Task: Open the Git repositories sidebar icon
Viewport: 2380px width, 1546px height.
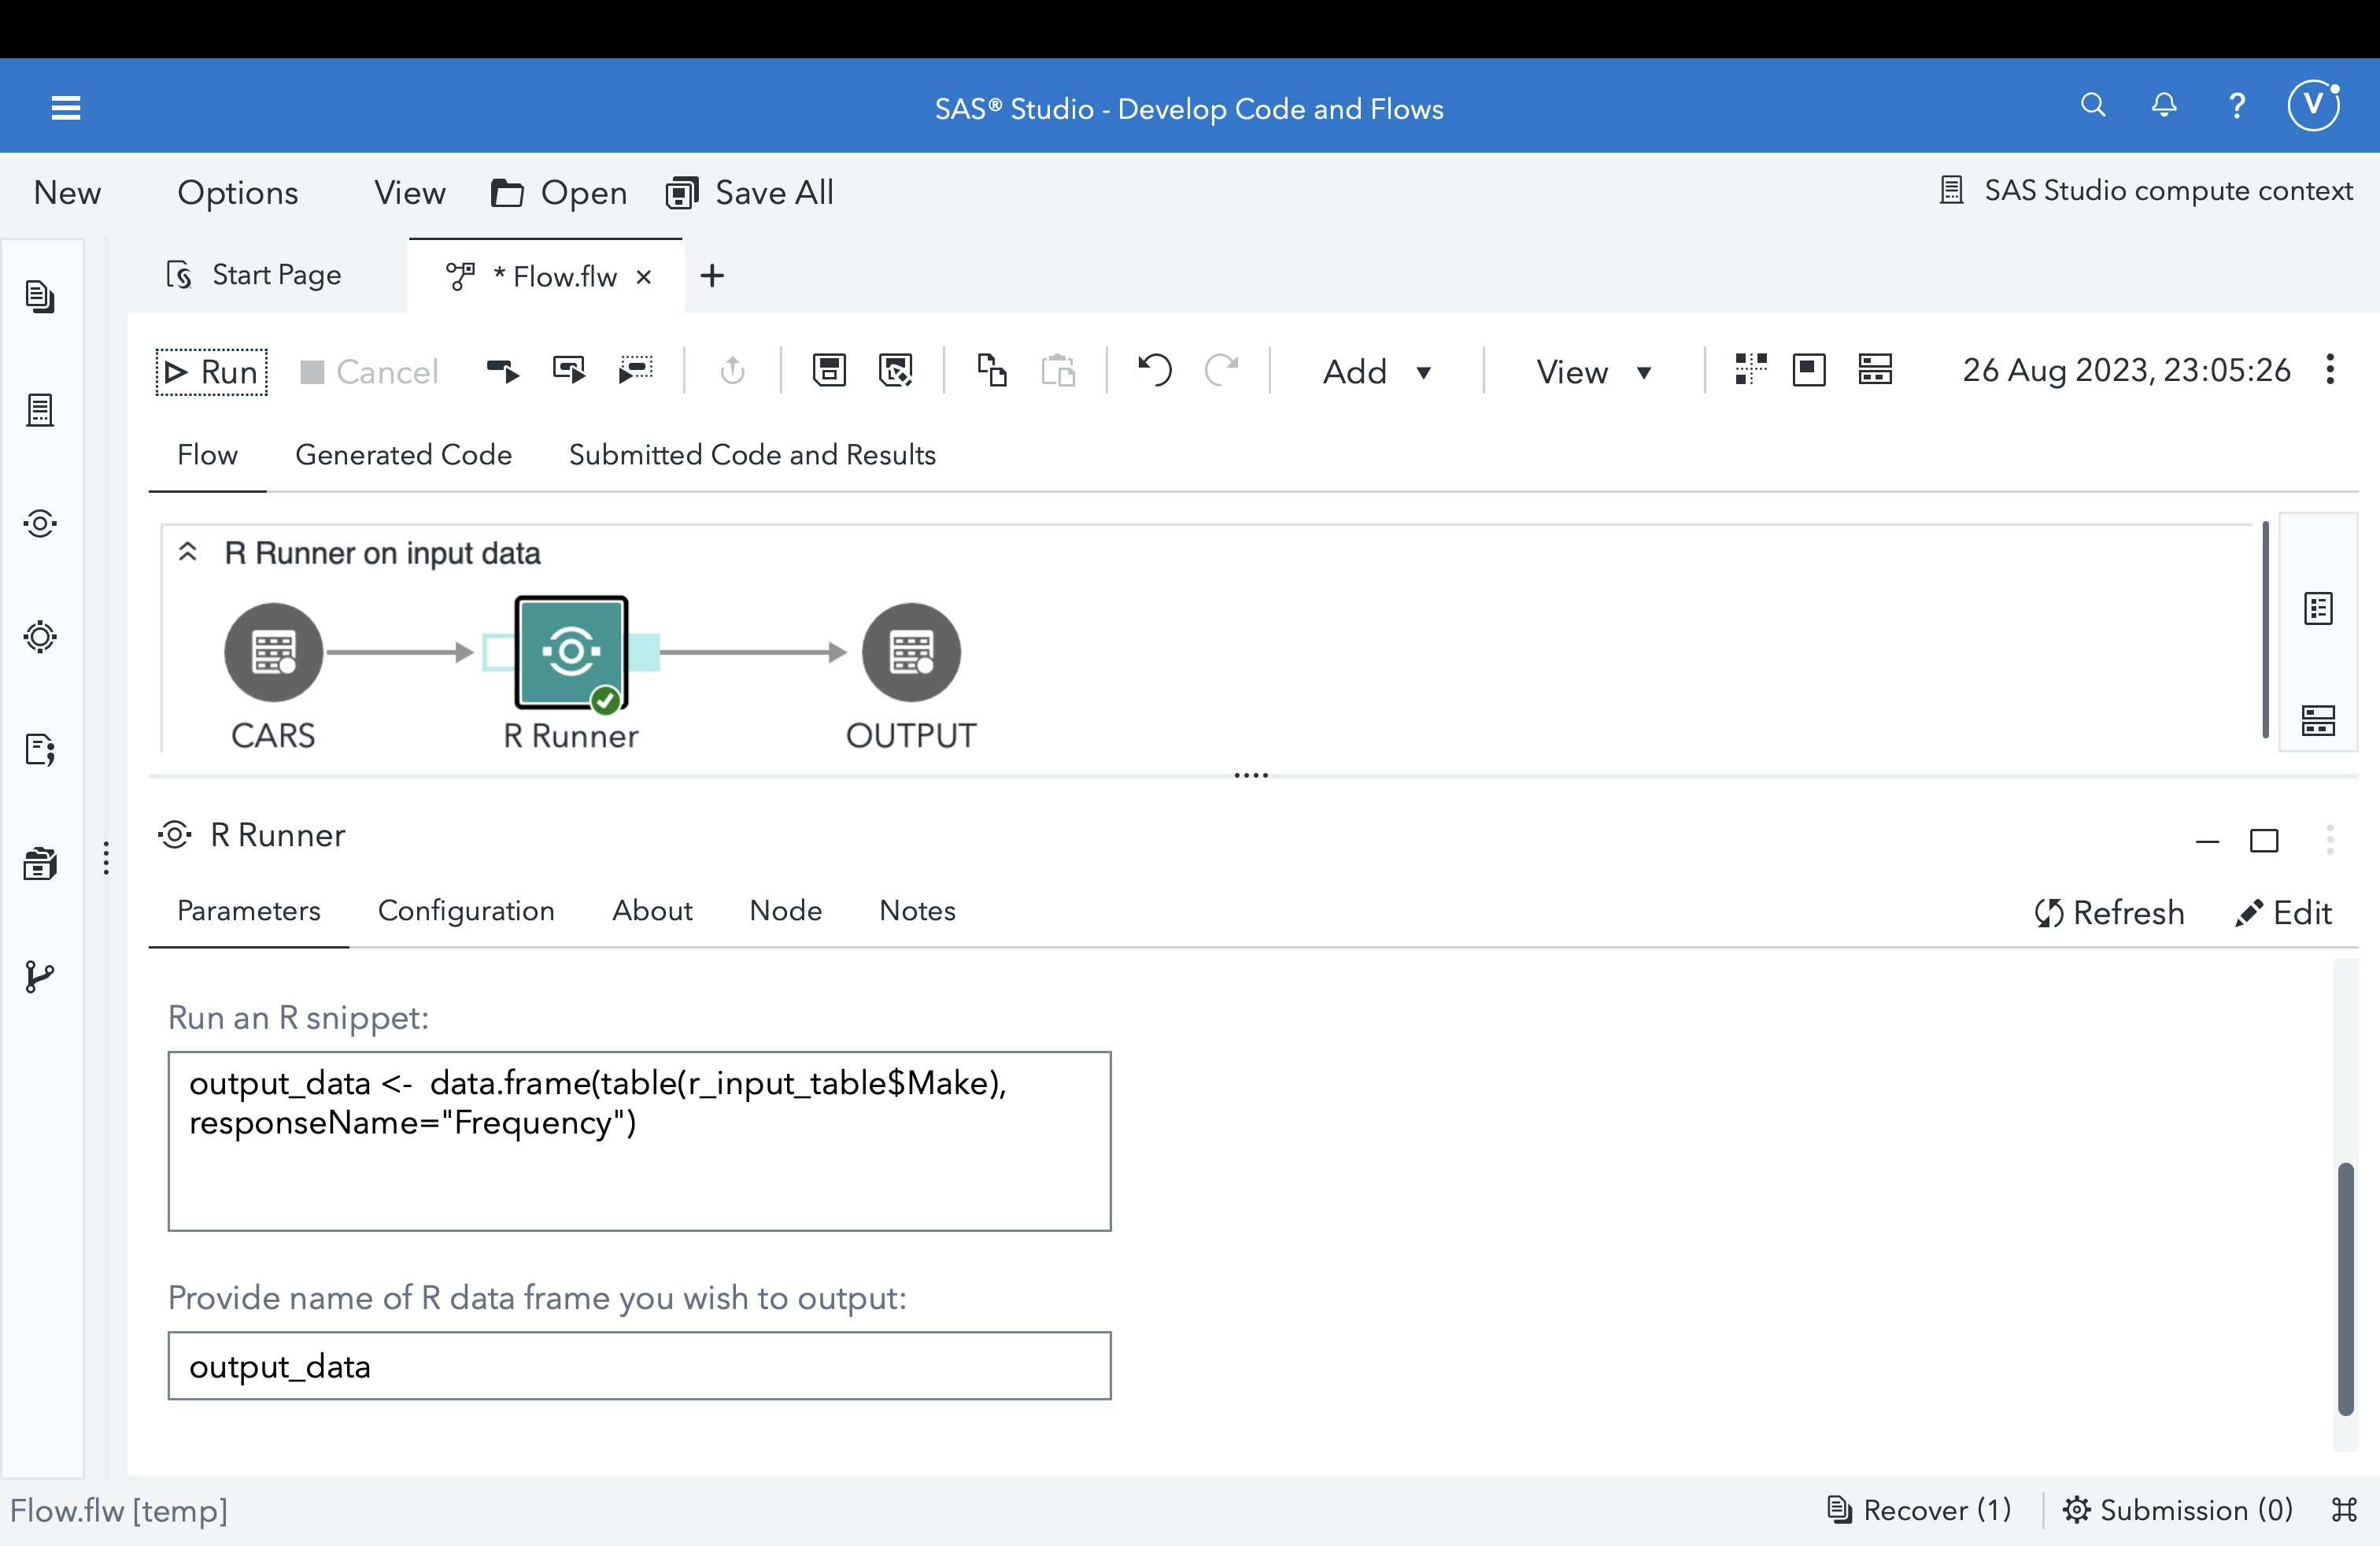Action: (x=40, y=976)
